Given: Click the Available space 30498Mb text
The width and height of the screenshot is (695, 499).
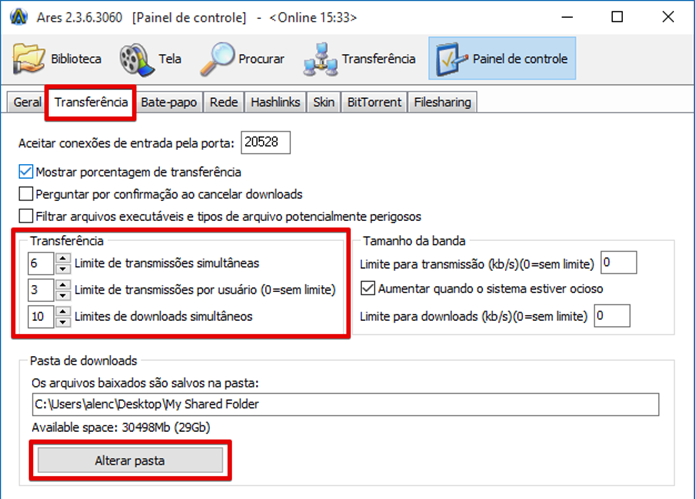Looking at the screenshot, I should click(x=121, y=427).
